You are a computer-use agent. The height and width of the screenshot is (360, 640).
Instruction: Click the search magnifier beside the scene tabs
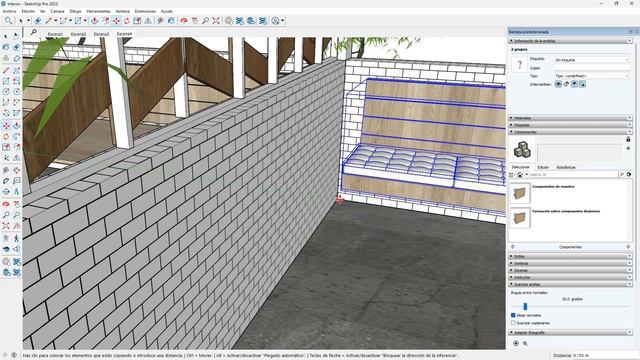tap(33, 32)
